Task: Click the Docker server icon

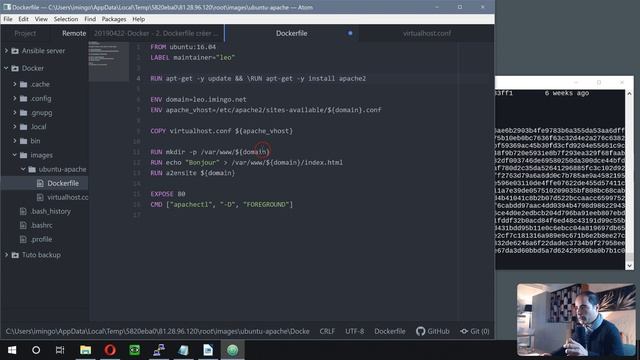Action: pos(15,69)
